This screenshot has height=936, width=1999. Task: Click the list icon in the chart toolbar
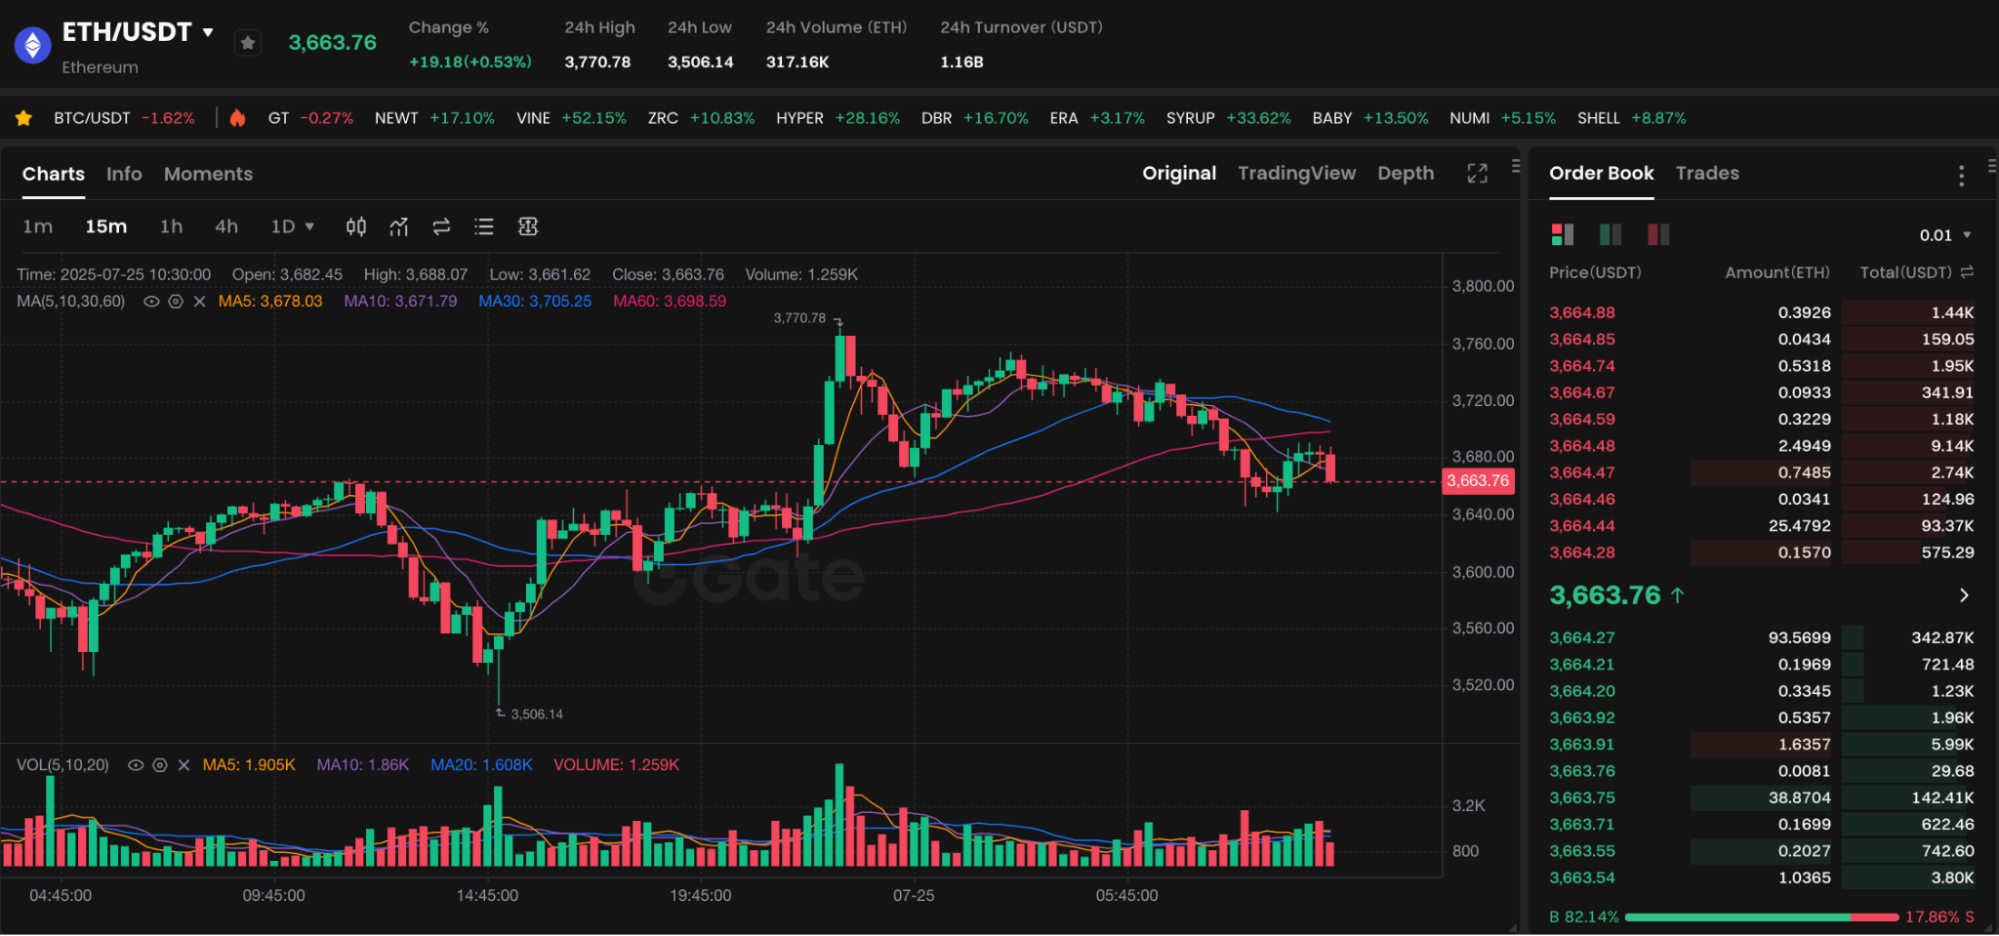coord(484,227)
